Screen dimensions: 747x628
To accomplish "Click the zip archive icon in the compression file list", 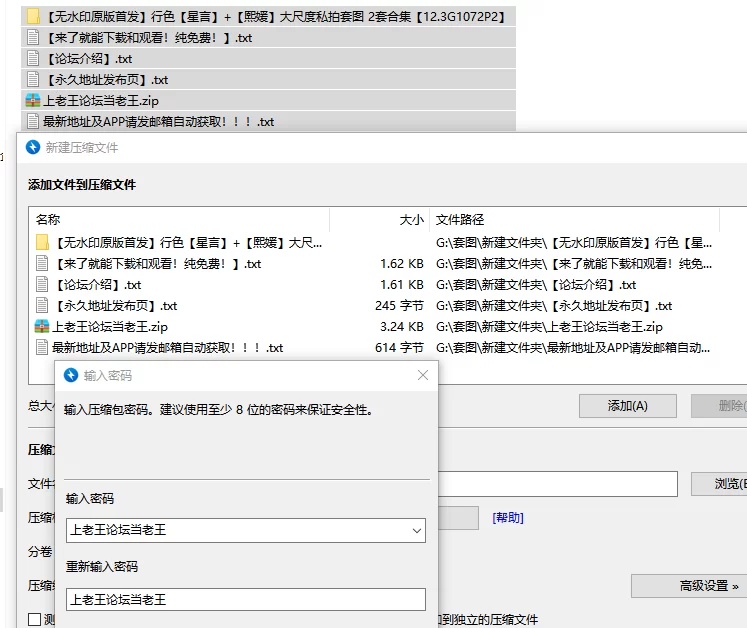I will (42, 326).
